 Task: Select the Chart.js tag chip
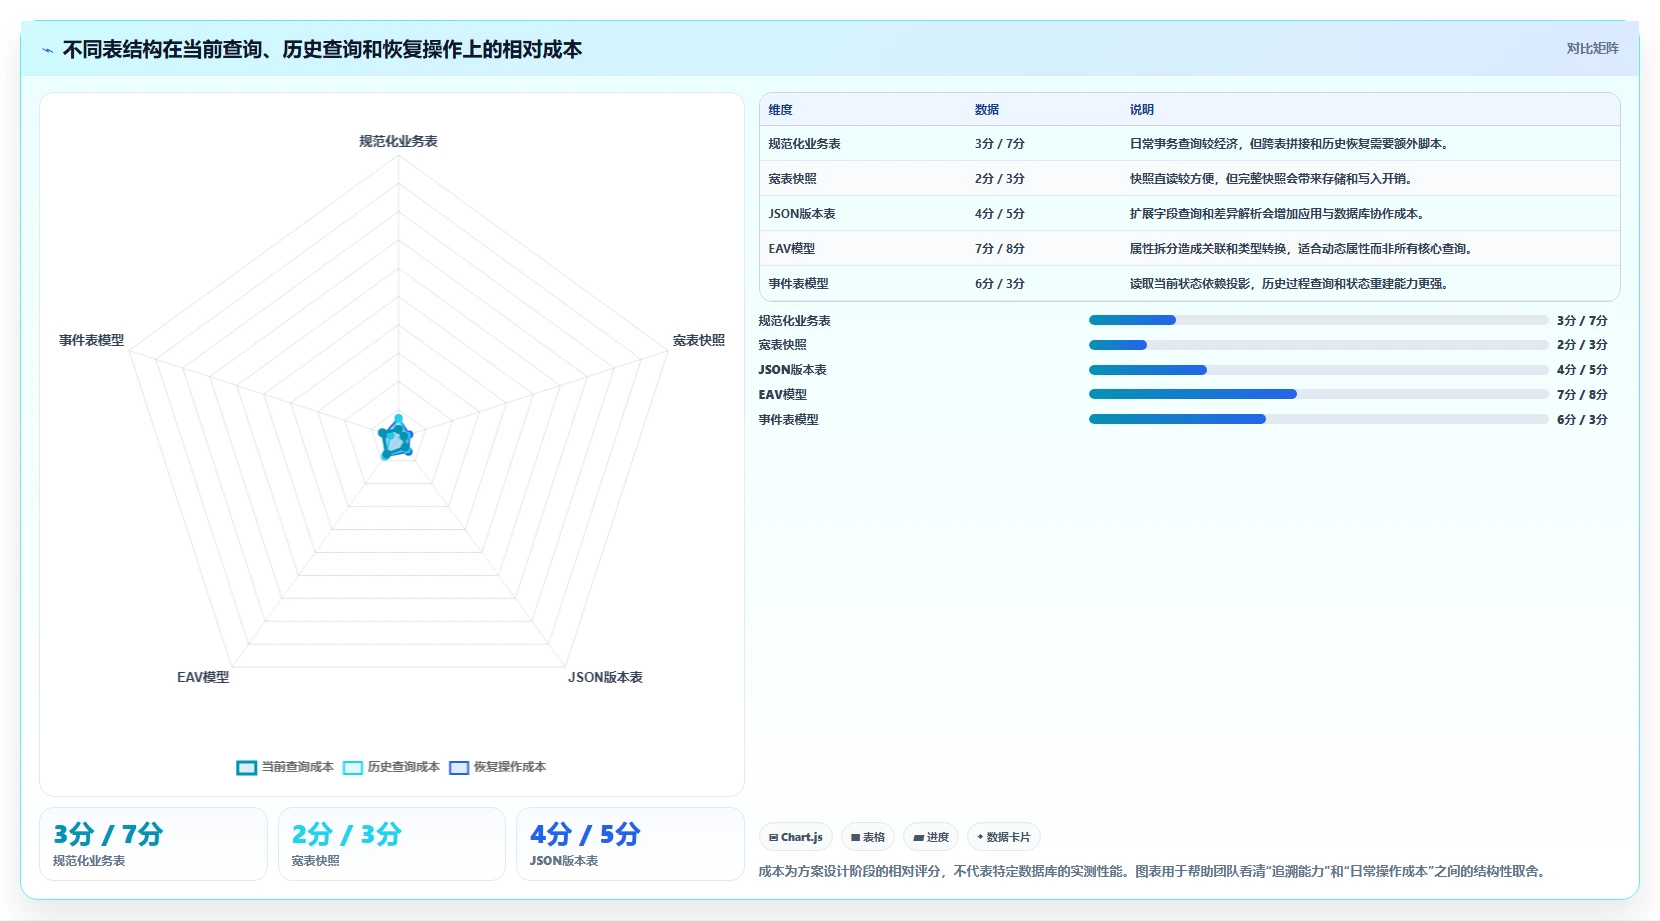coord(796,837)
